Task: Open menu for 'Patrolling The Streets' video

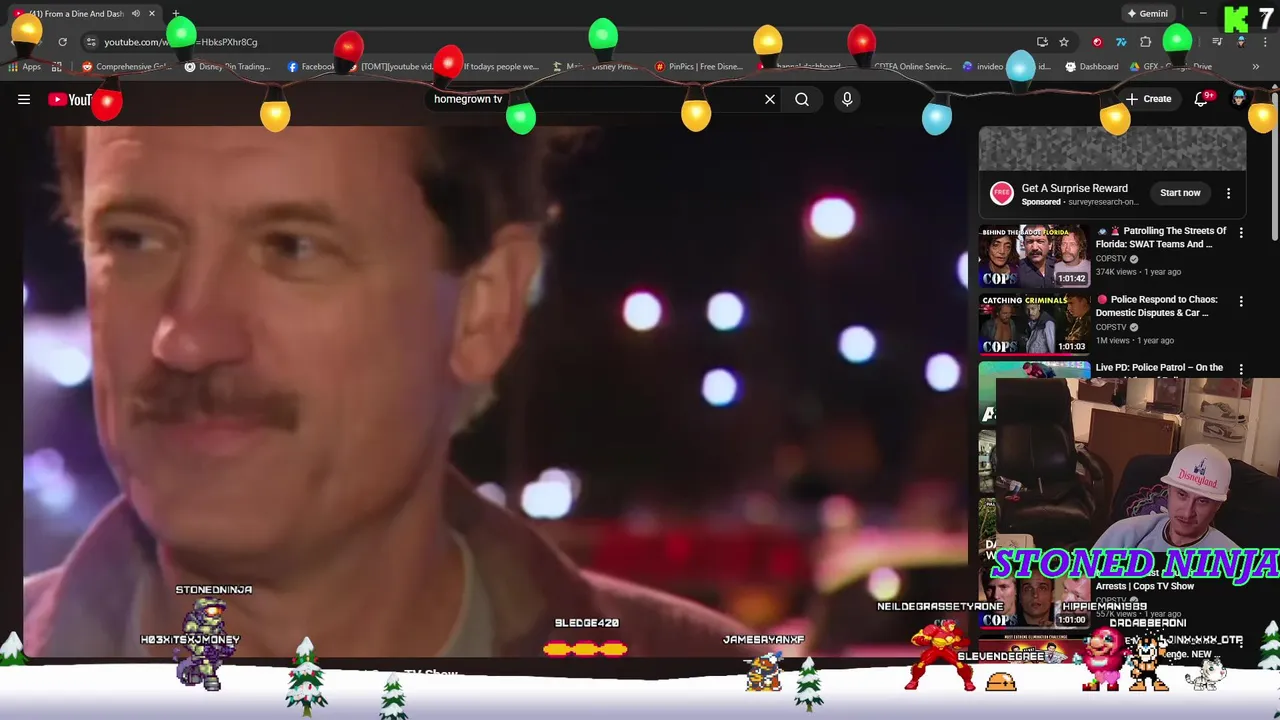Action: pyautogui.click(x=1241, y=232)
